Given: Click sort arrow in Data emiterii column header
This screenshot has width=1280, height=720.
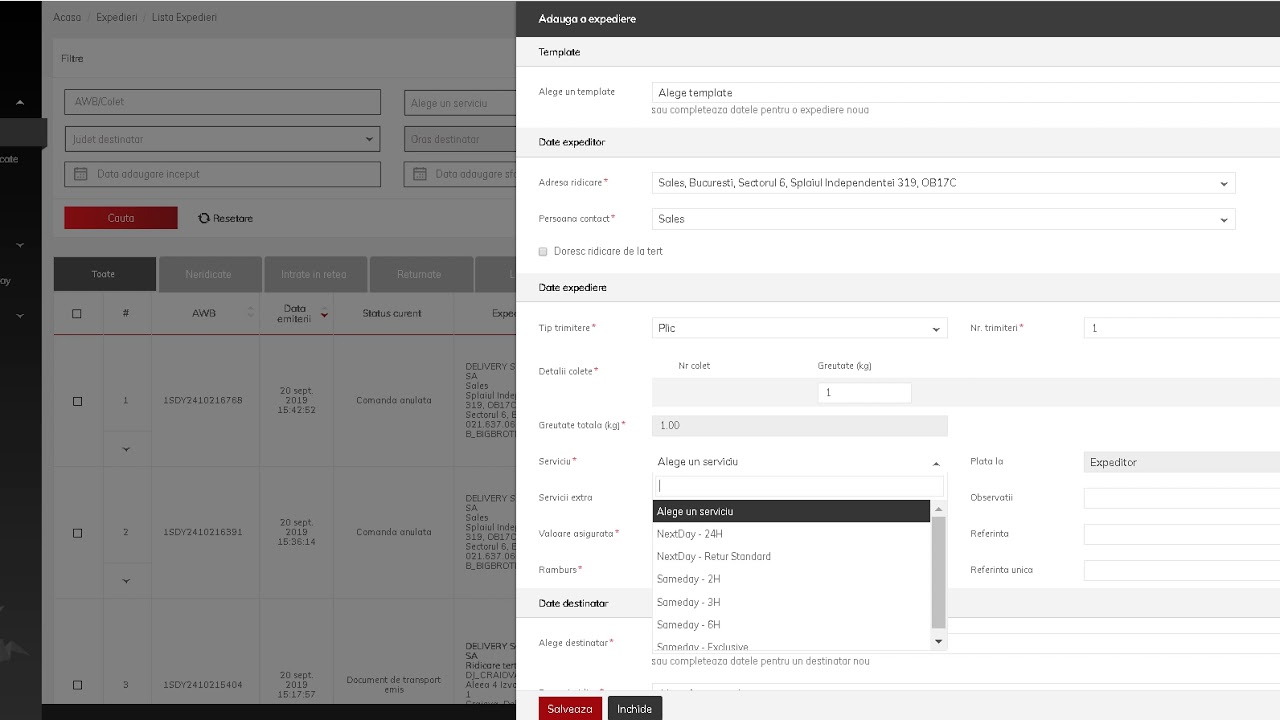Looking at the screenshot, I should coord(324,314).
